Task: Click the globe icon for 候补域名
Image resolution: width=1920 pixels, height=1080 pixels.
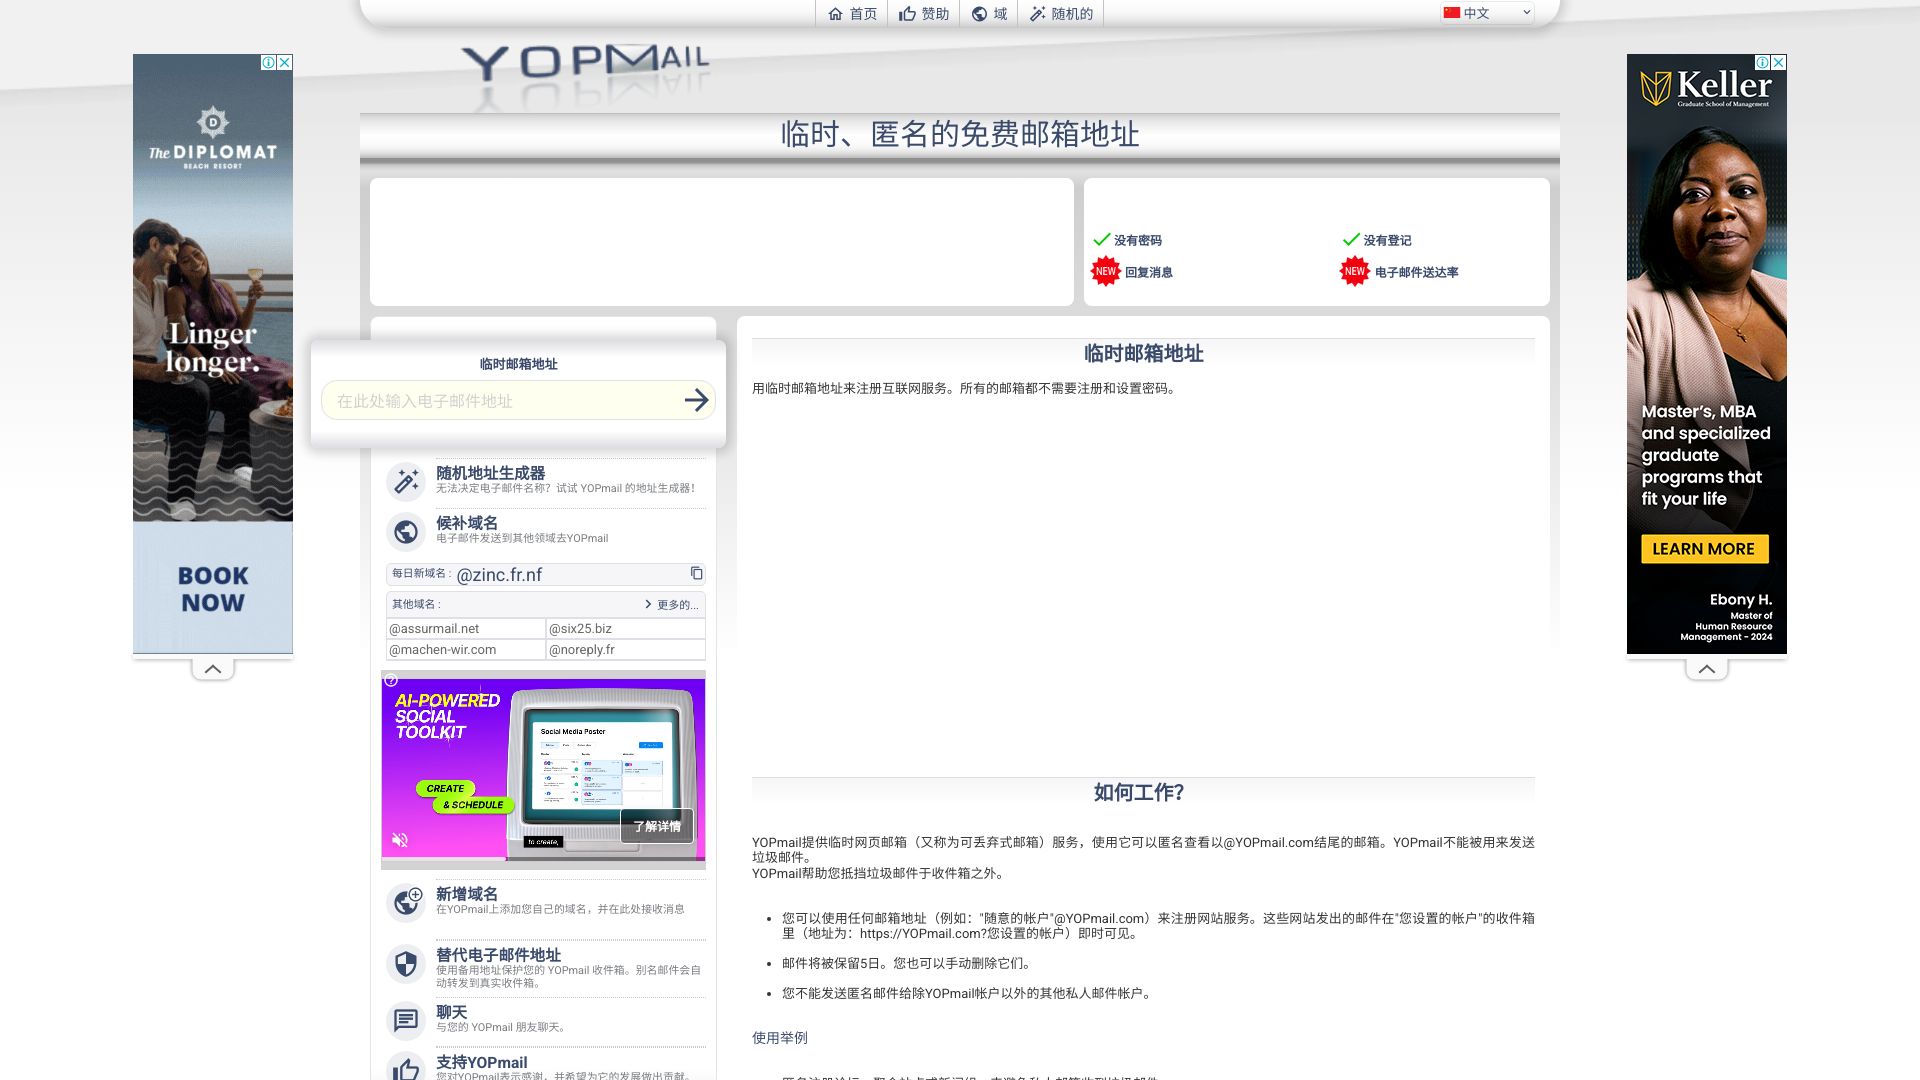Action: coord(406,532)
